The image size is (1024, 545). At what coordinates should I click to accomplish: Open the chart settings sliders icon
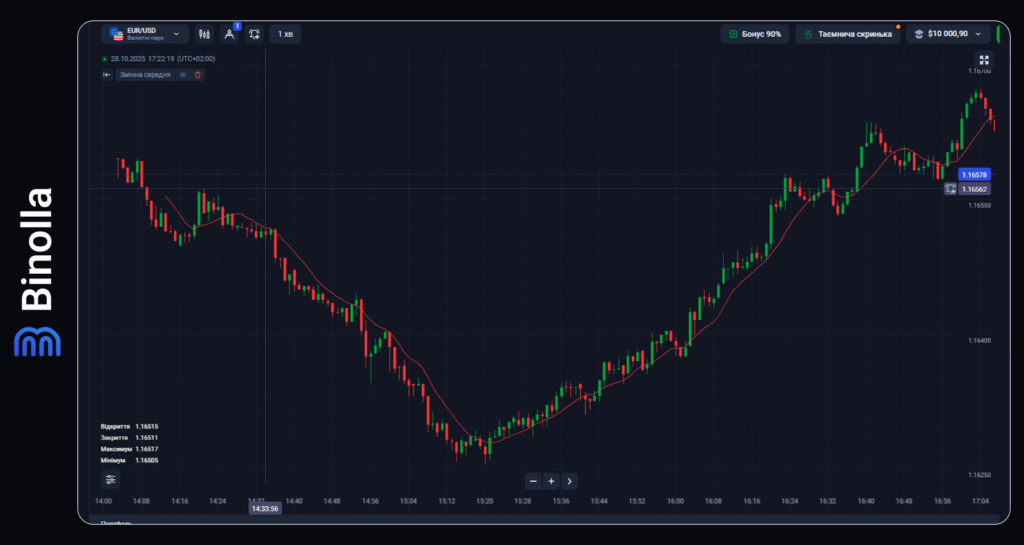click(x=110, y=480)
